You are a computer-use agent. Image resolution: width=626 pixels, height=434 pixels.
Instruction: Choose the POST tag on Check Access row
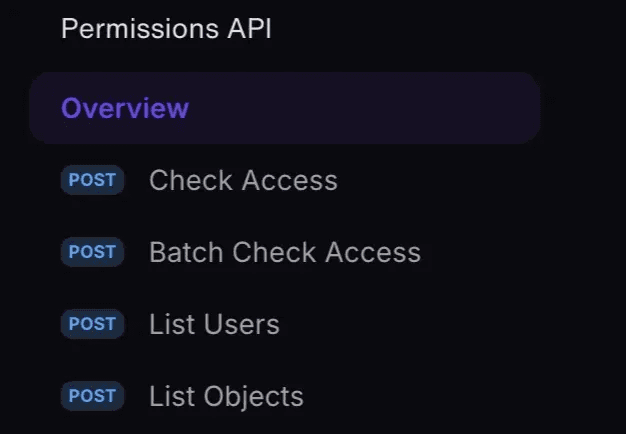(92, 180)
